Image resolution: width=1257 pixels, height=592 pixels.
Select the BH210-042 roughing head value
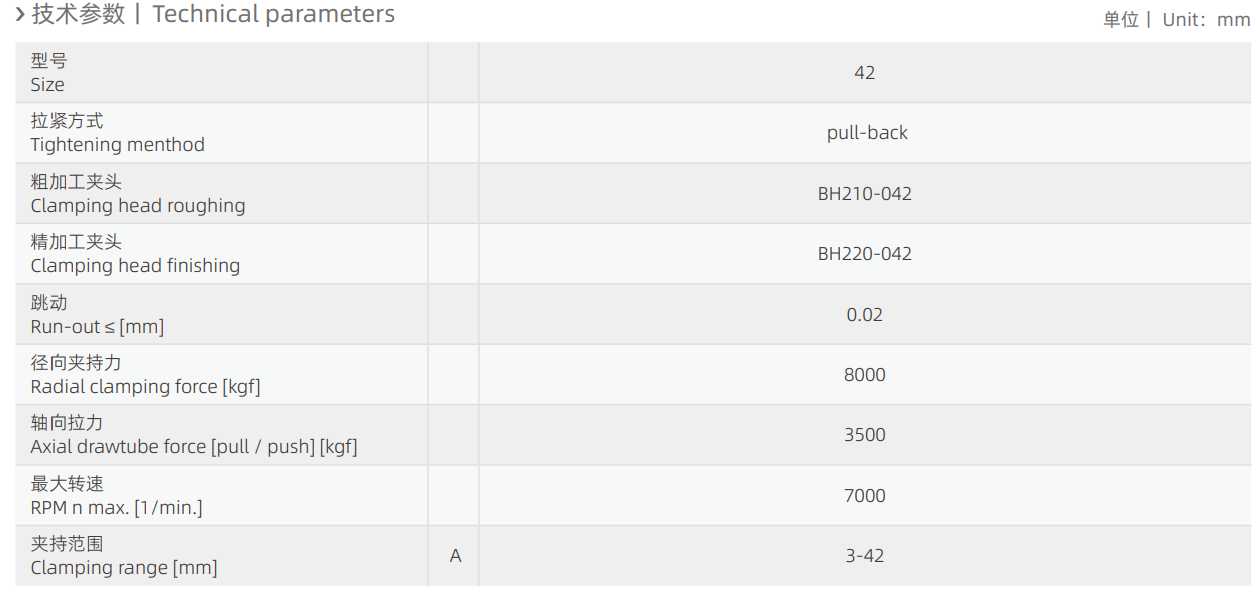click(x=865, y=194)
